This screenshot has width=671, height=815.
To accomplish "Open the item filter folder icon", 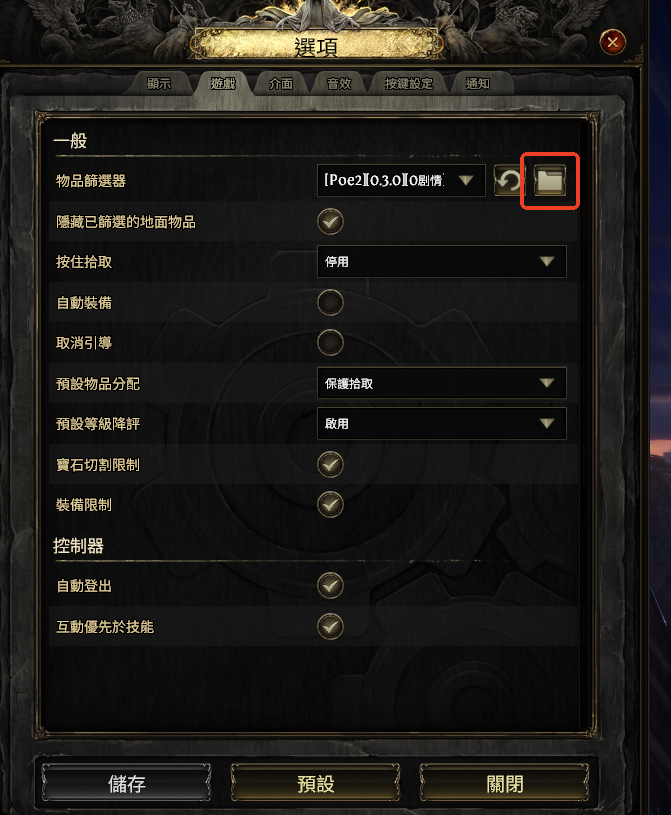I will pos(550,180).
